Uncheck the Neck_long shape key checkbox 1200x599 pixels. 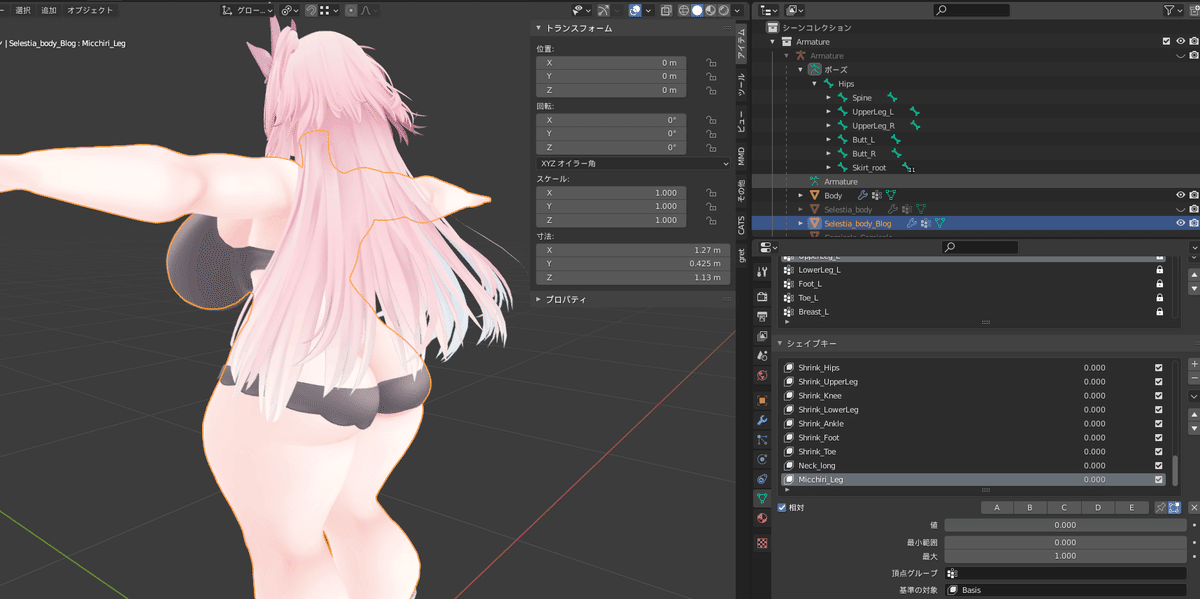(1159, 466)
